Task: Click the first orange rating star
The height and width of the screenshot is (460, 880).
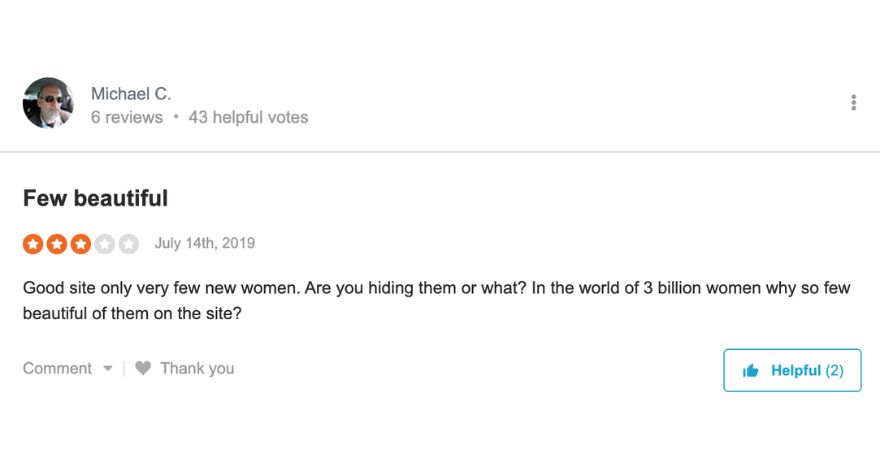Action: [33, 244]
